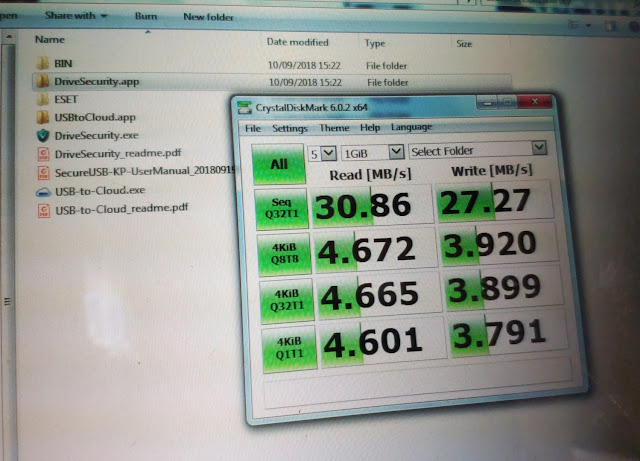
Task: Open Explorer's Share with dropdown
Action: (x=76, y=16)
